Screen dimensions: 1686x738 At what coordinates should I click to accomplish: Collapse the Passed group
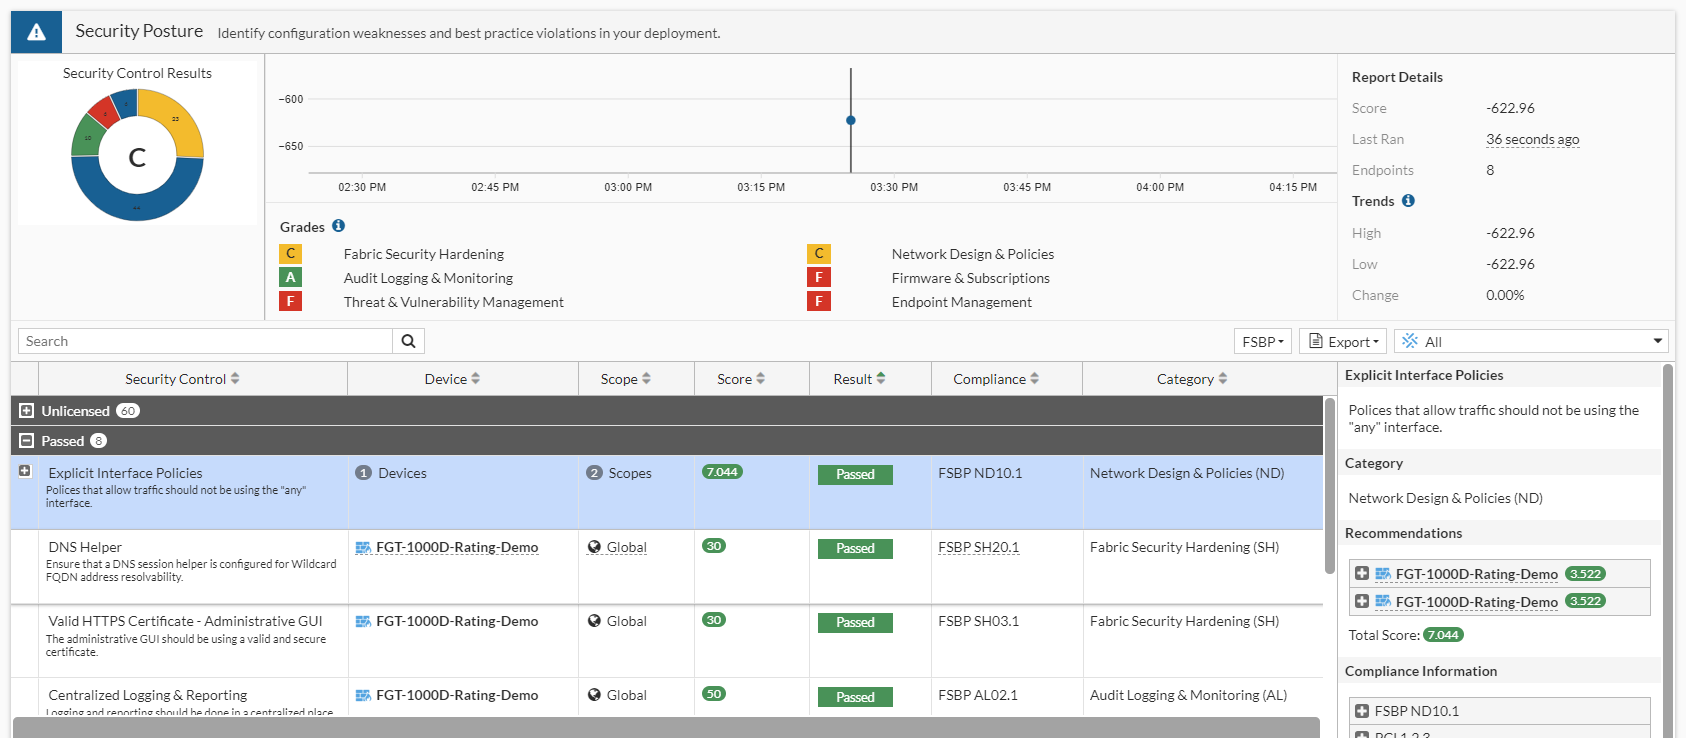tap(27, 441)
